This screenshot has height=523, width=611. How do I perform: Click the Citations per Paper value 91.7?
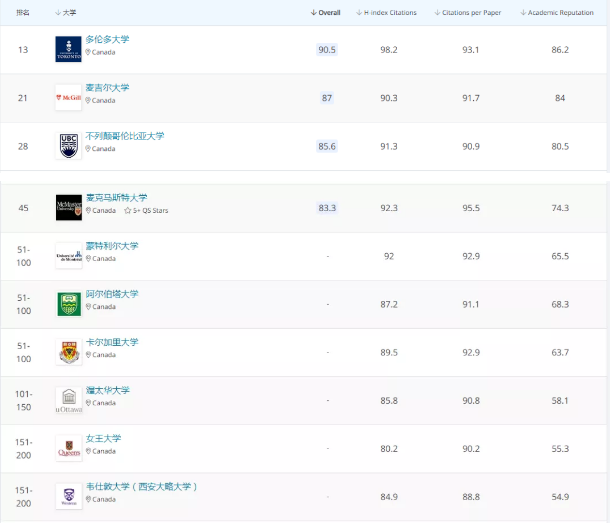(x=471, y=98)
